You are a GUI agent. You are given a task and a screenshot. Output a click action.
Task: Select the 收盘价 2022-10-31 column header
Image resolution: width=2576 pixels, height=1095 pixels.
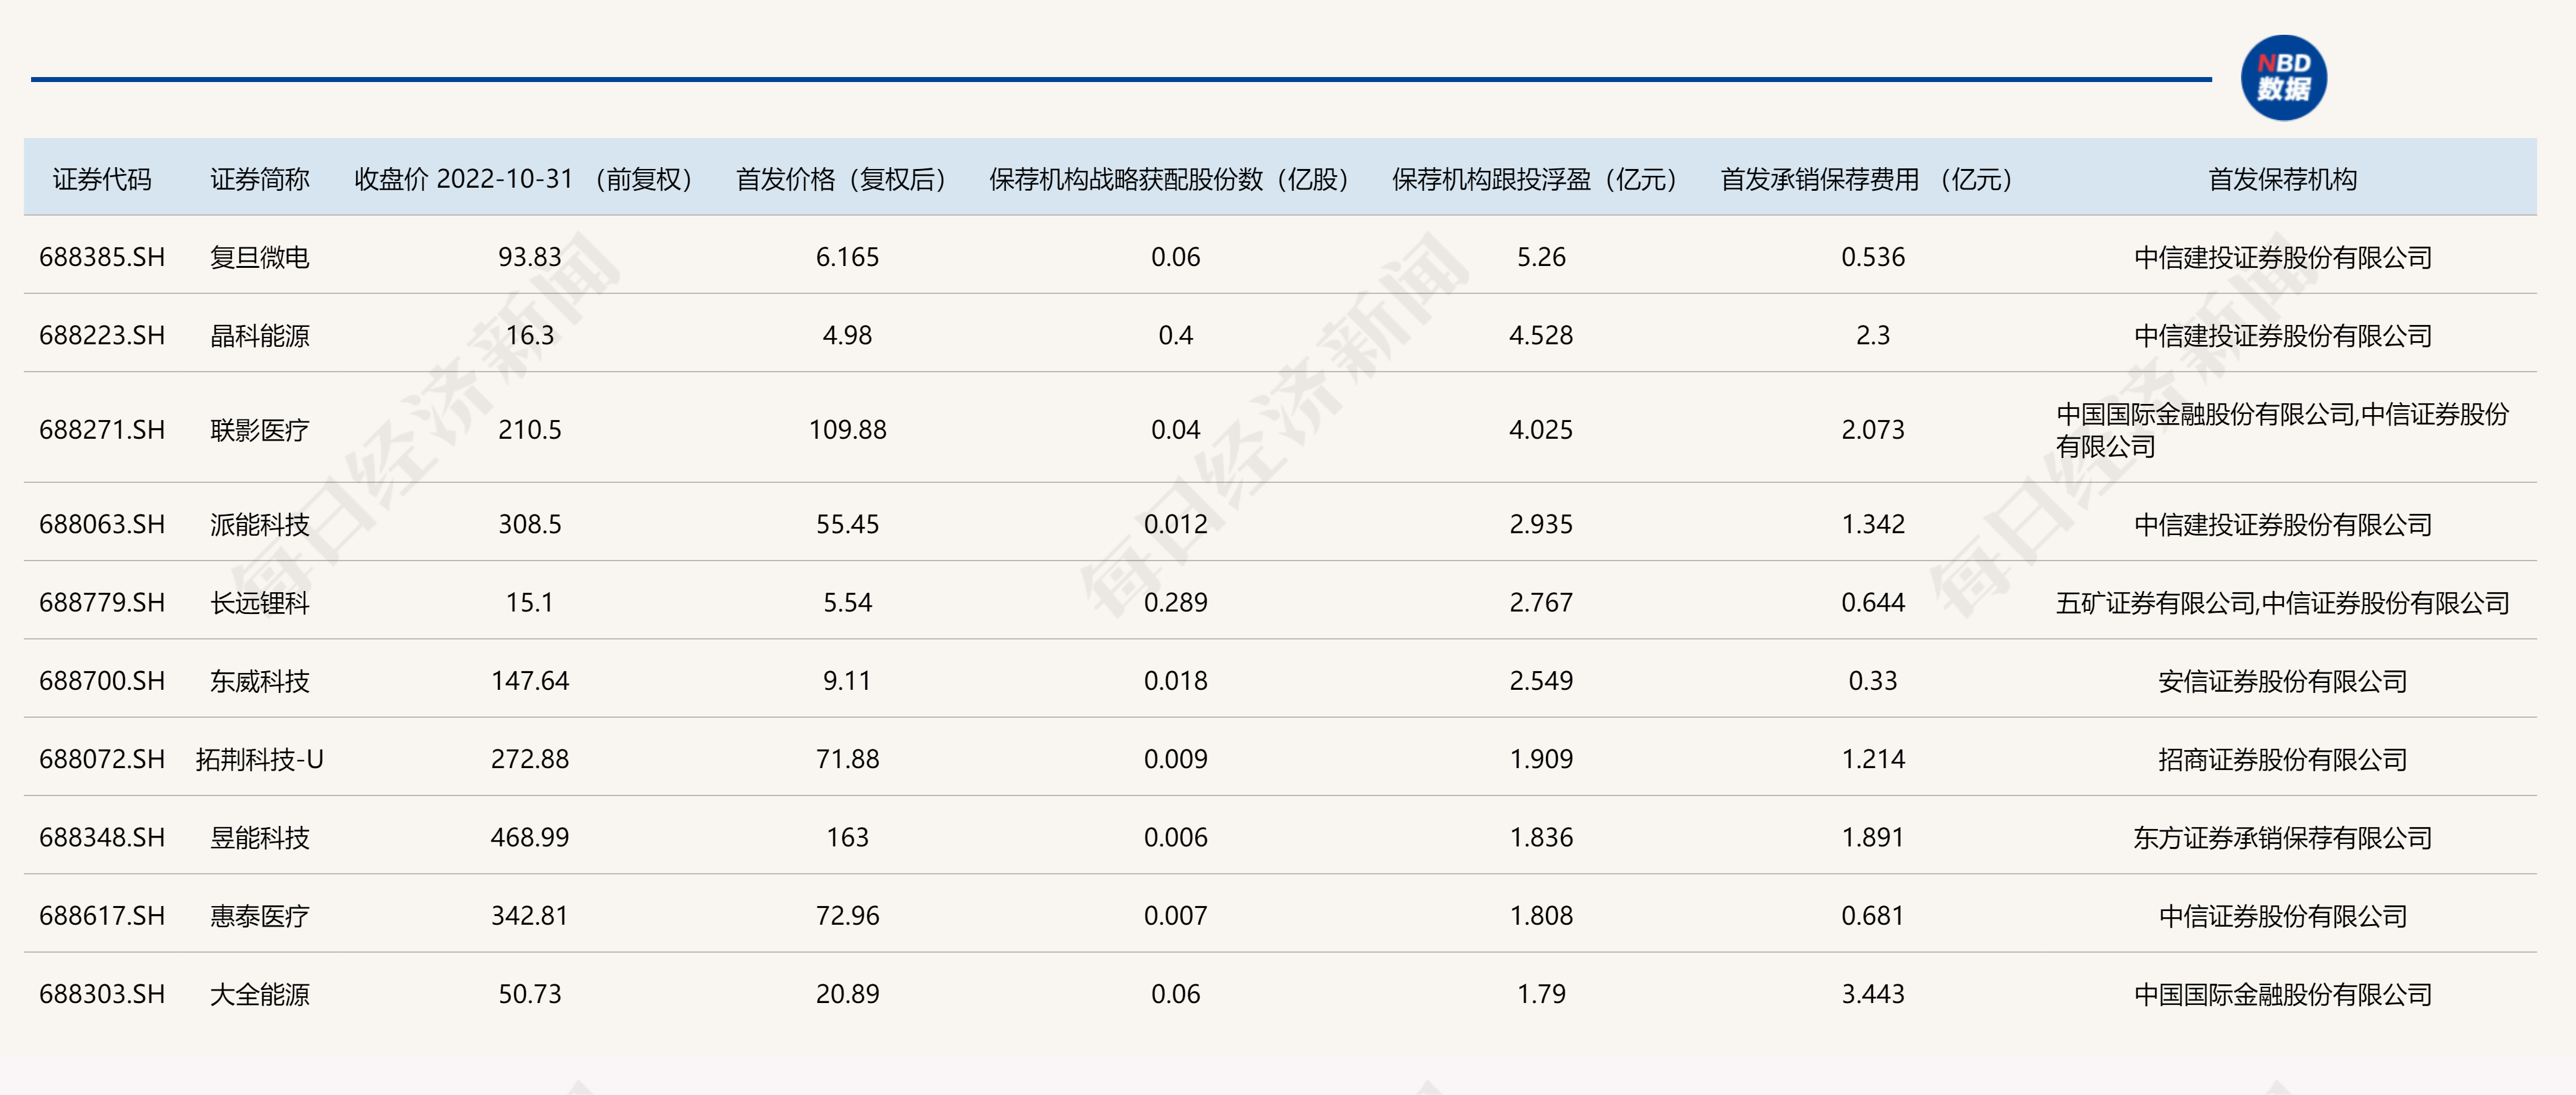[x=530, y=179]
